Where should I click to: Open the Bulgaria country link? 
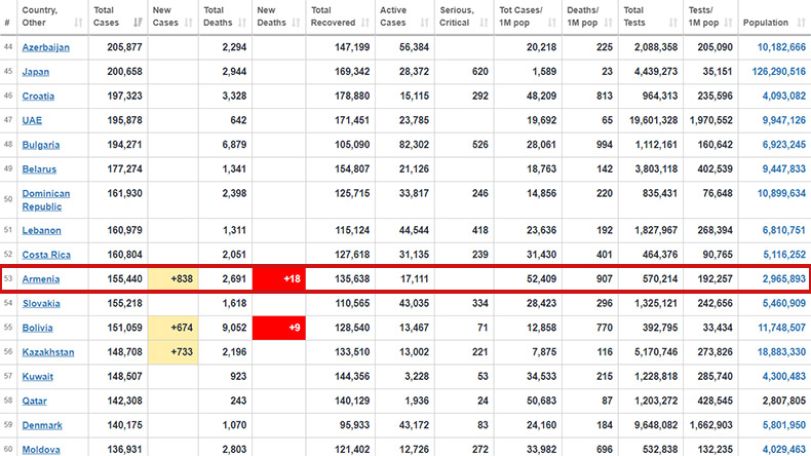[41, 145]
